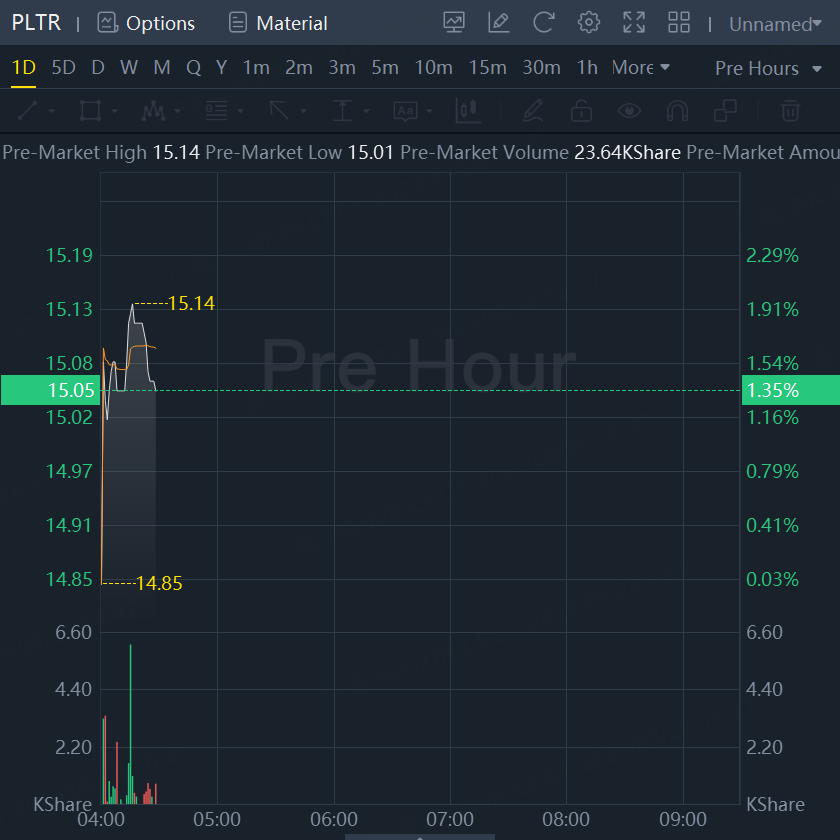Select the measure range tool
Viewport: 840px width, 840px height.
click(x=342, y=111)
